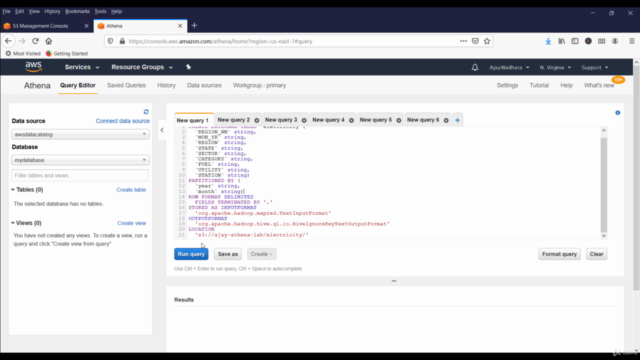640x360 pixels.
Task: Add a new query tab with plus
Action: (x=458, y=120)
